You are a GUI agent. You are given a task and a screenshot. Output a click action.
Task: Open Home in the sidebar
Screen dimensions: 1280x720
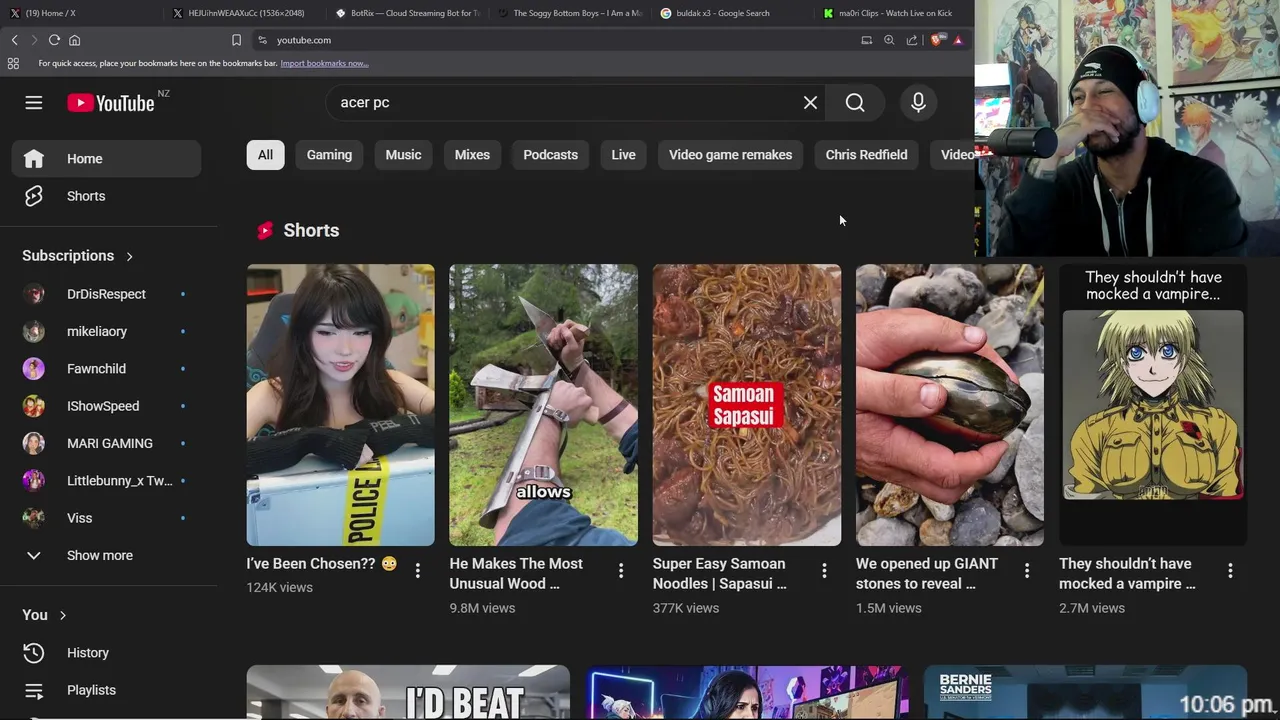tap(106, 159)
